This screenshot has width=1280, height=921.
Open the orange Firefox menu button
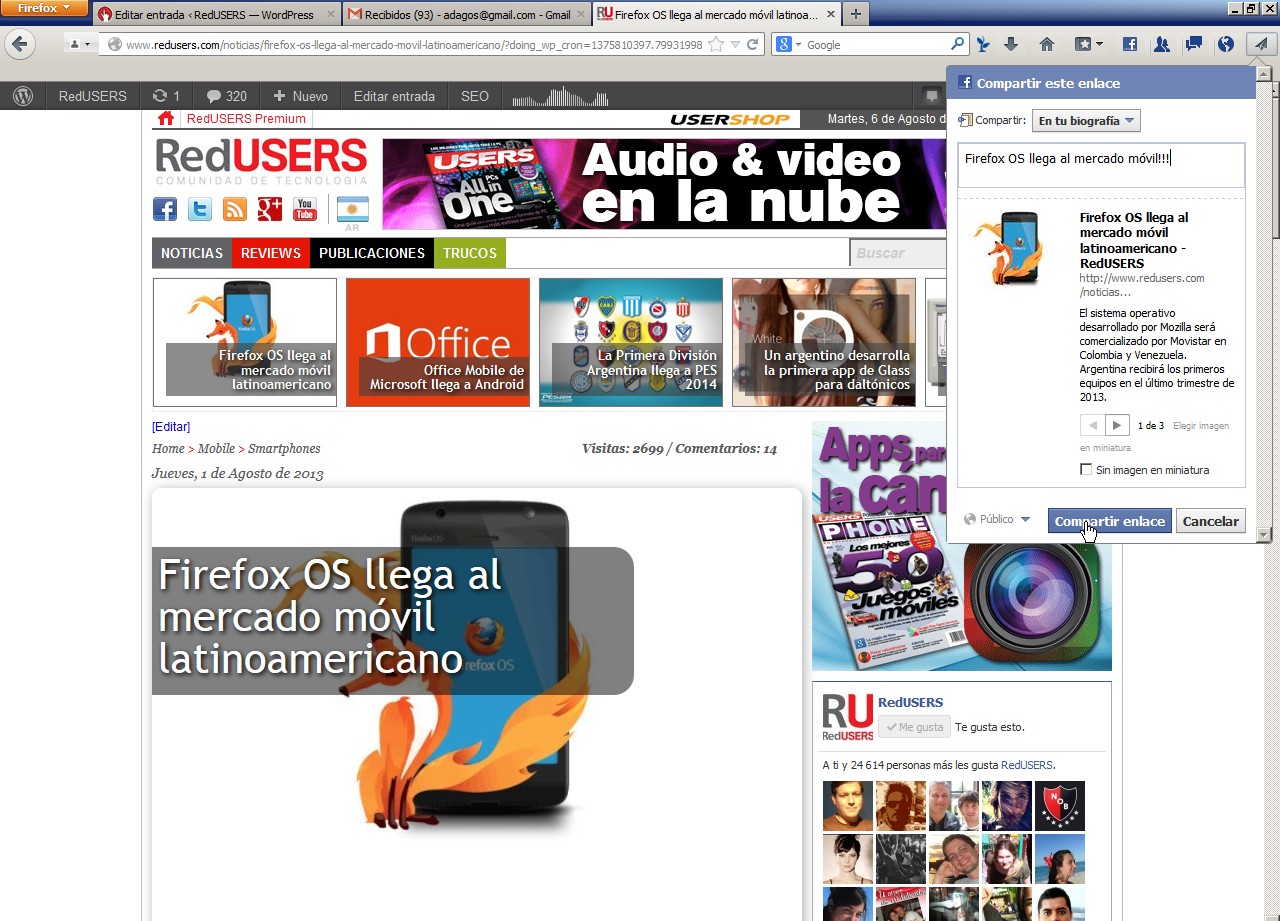pos(45,8)
